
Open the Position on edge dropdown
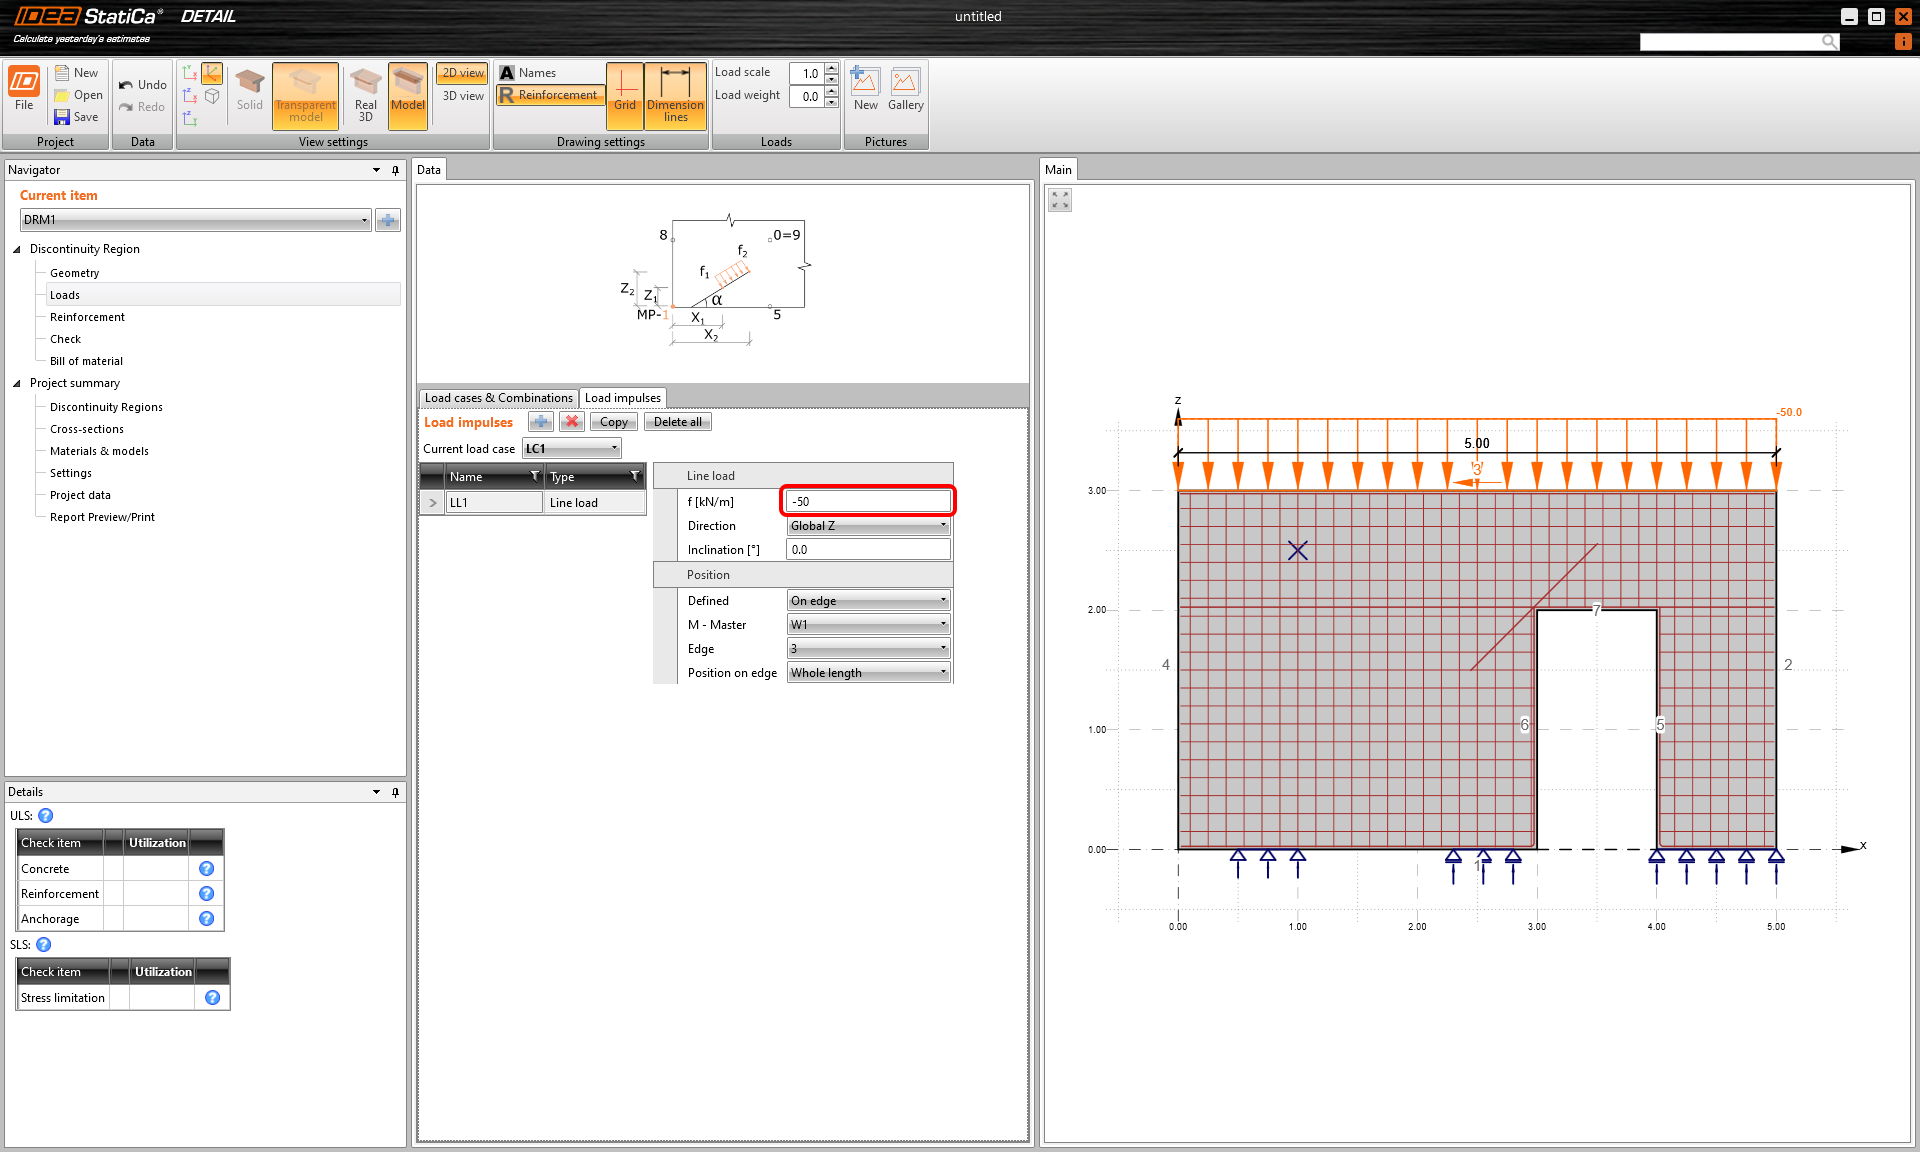868,673
